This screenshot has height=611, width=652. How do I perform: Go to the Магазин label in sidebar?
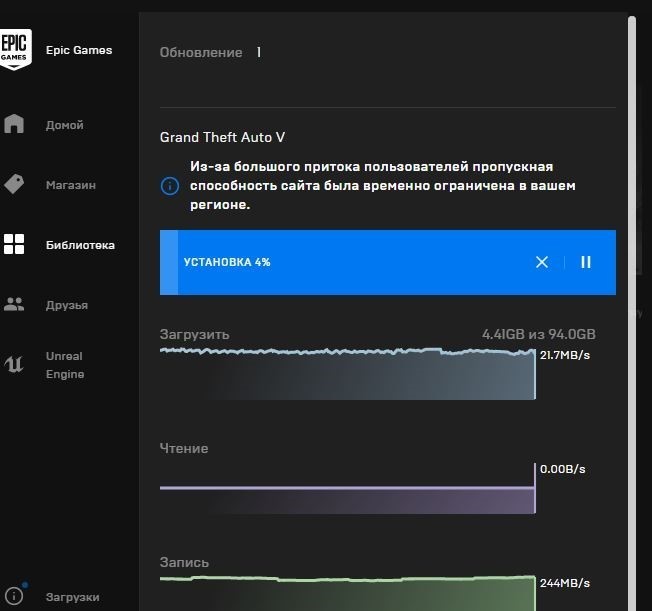pyautogui.click(x=71, y=185)
